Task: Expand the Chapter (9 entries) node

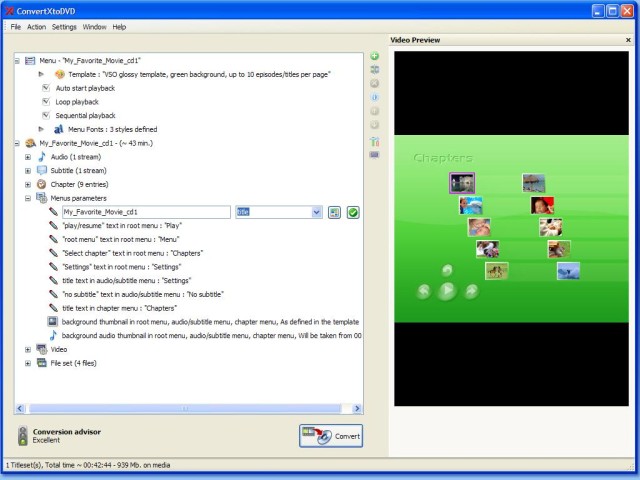Action: coord(28,184)
